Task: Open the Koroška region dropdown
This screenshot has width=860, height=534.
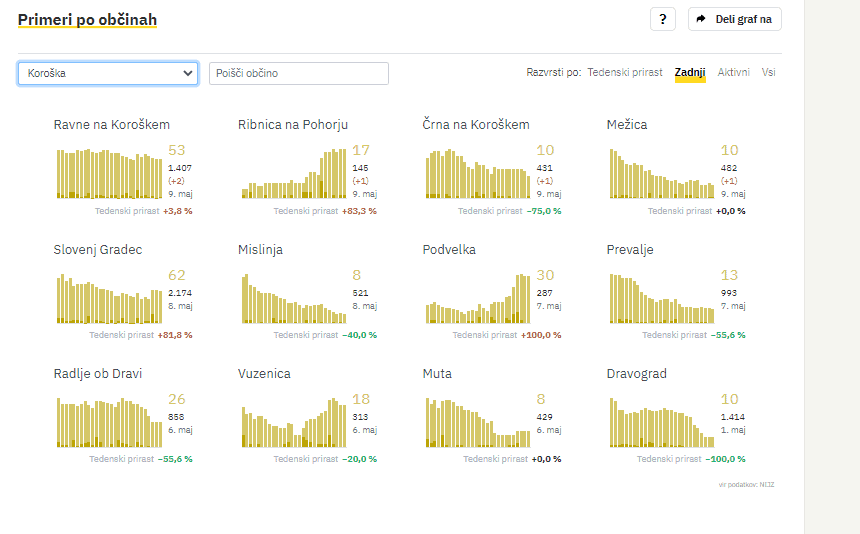Action: click(108, 73)
